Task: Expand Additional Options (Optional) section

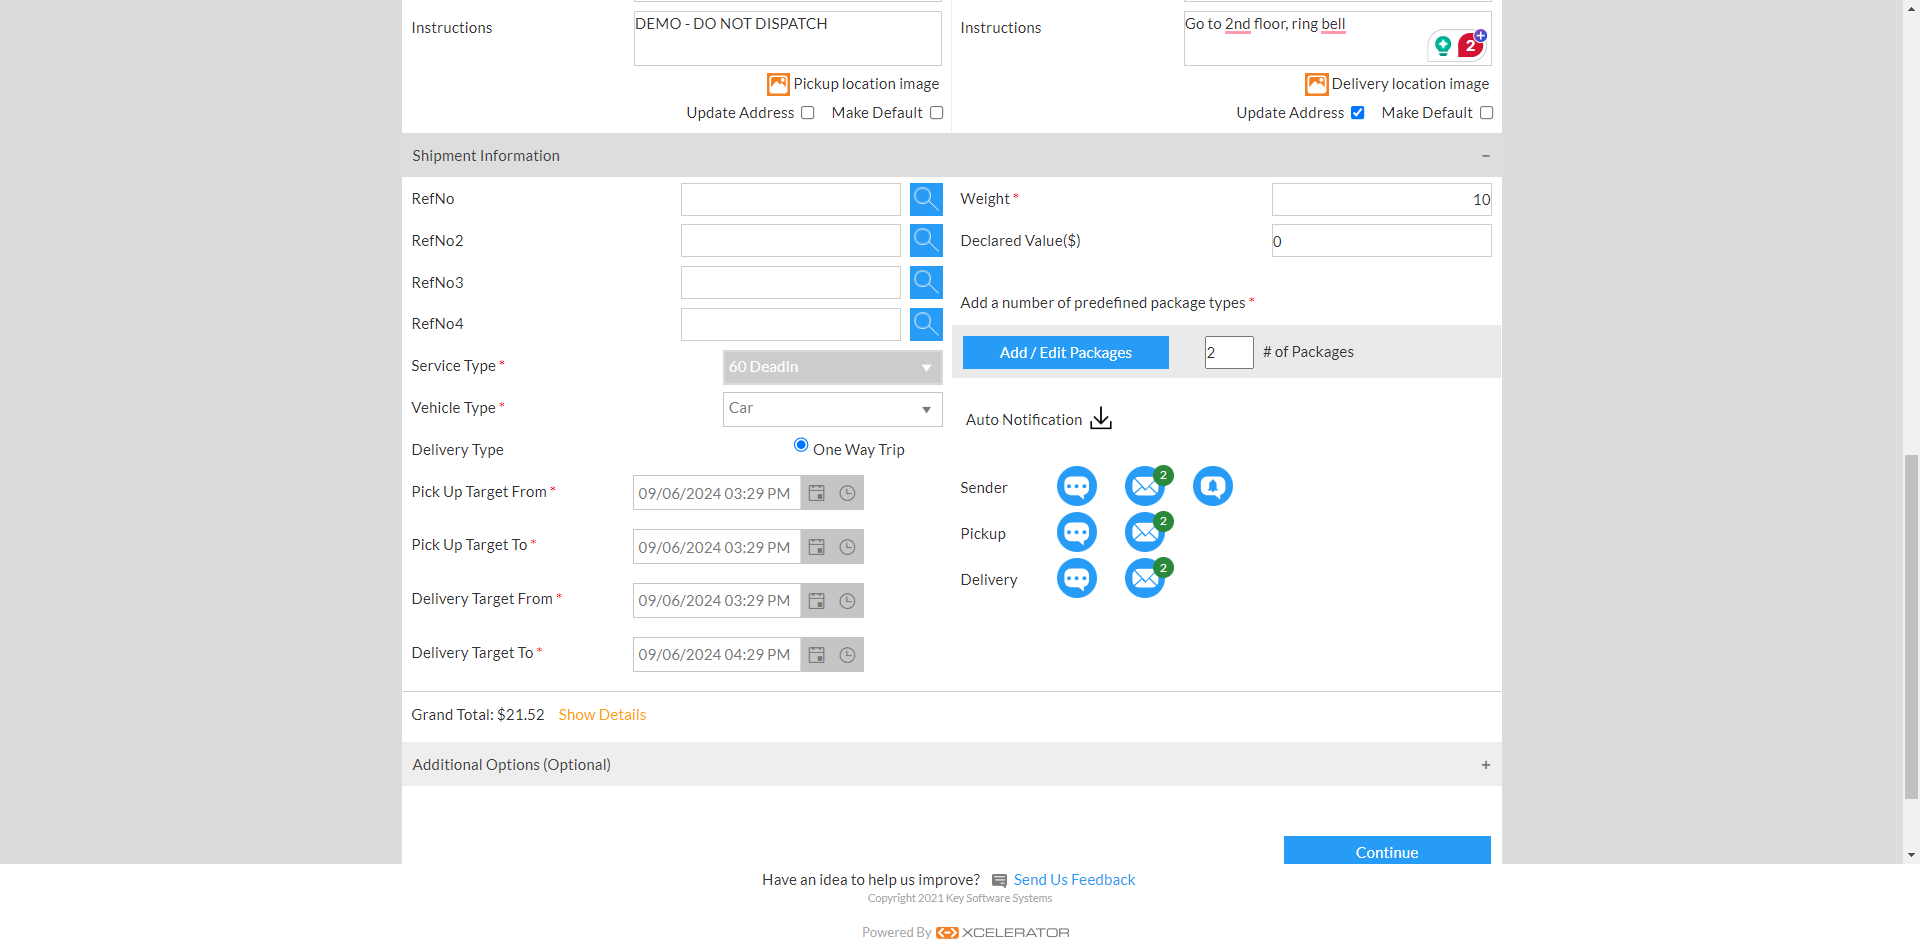Action: (x=1486, y=765)
